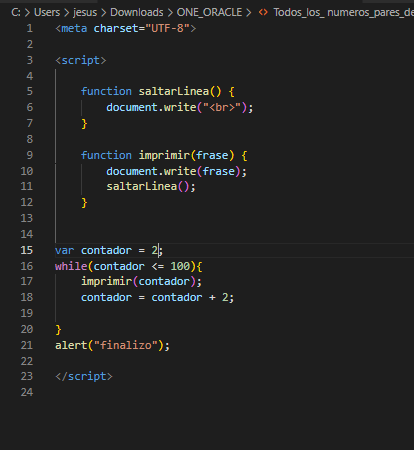
Task: Click the C: drive breadcrumb
Action: point(16,12)
